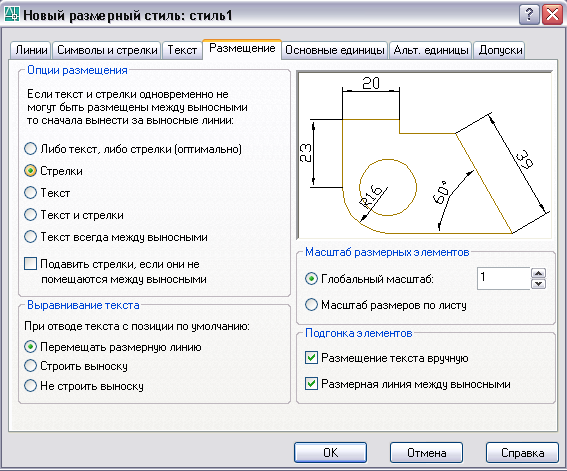Image resolution: width=567 pixels, height=471 pixels.
Task: Go to Основные единицы tab
Action: pos(334,50)
